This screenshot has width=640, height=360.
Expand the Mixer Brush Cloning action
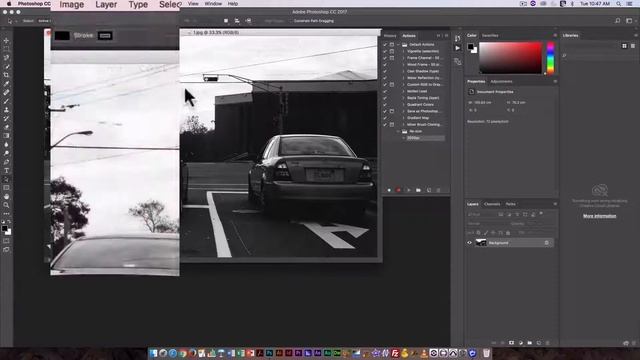[x=404, y=124]
